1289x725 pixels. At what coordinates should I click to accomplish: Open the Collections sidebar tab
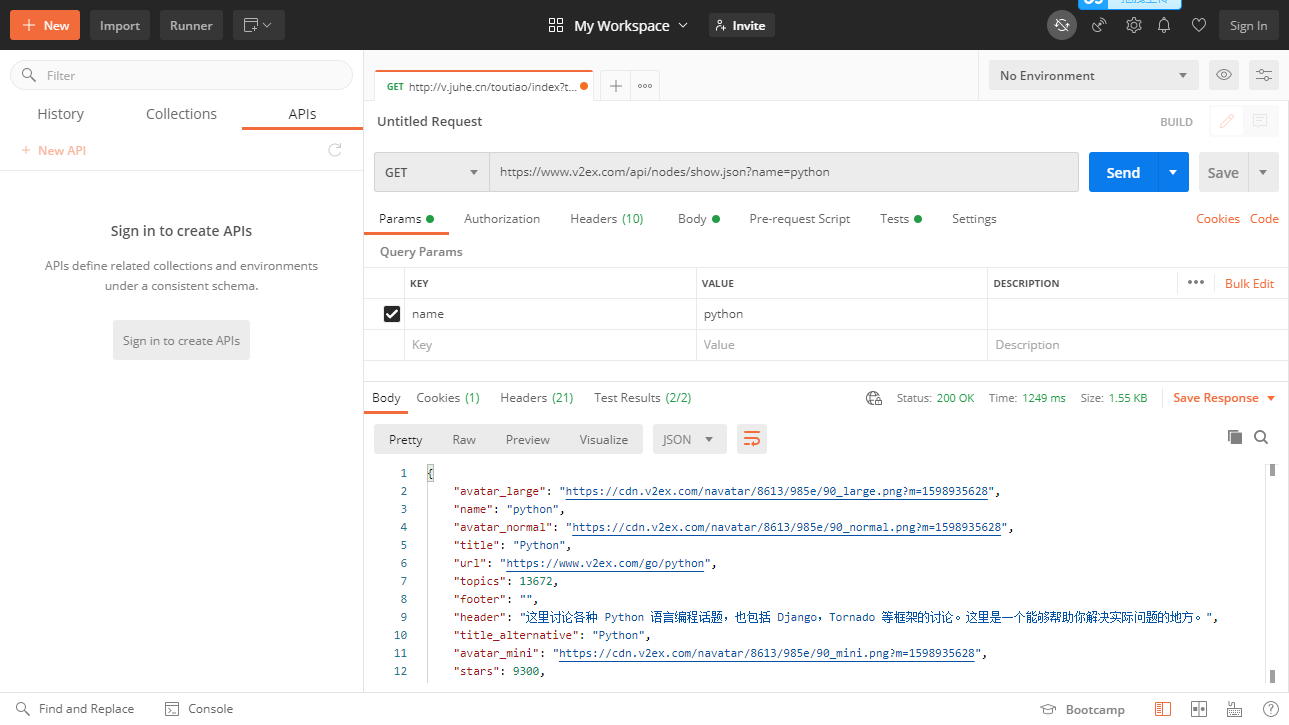click(181, 114)
